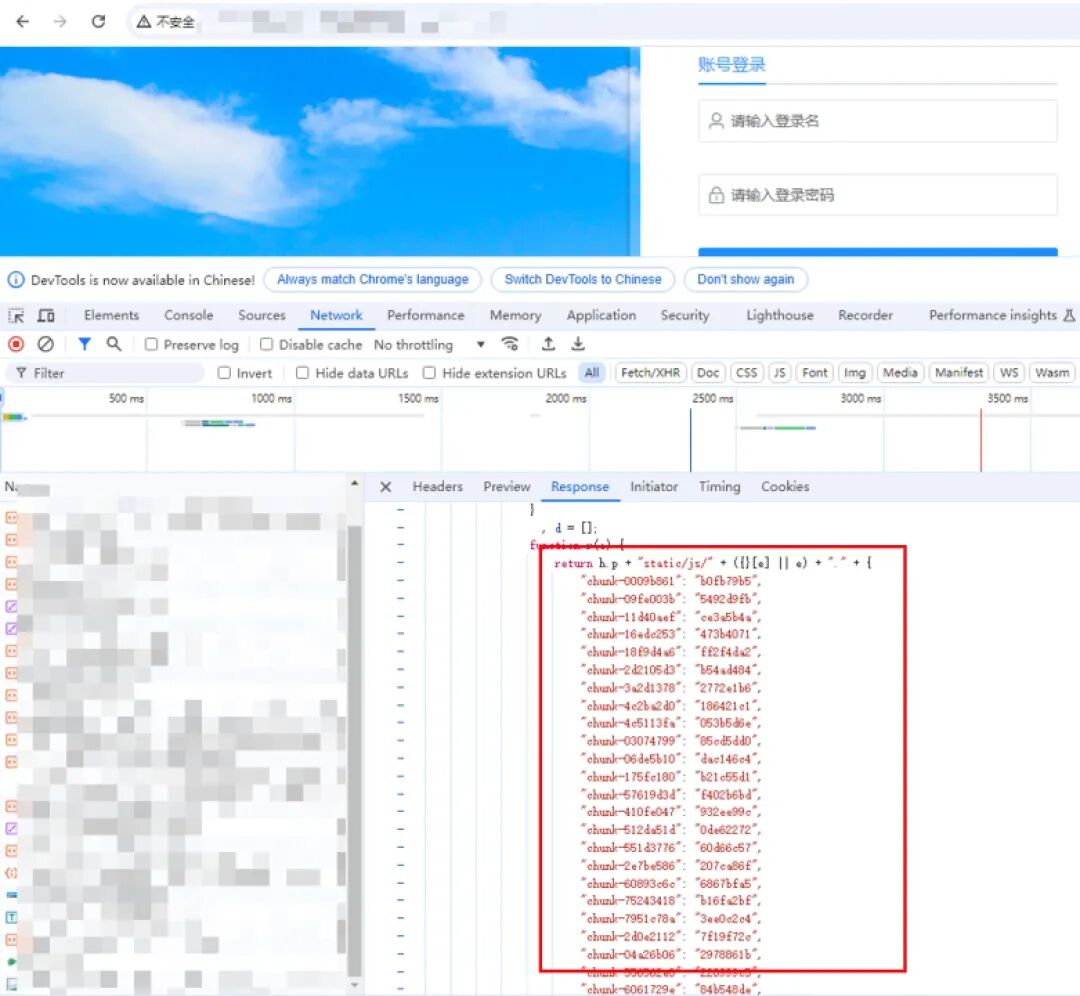Click the login password input field
Screen dimensions: 1080x996
click(x=878, y=195)
